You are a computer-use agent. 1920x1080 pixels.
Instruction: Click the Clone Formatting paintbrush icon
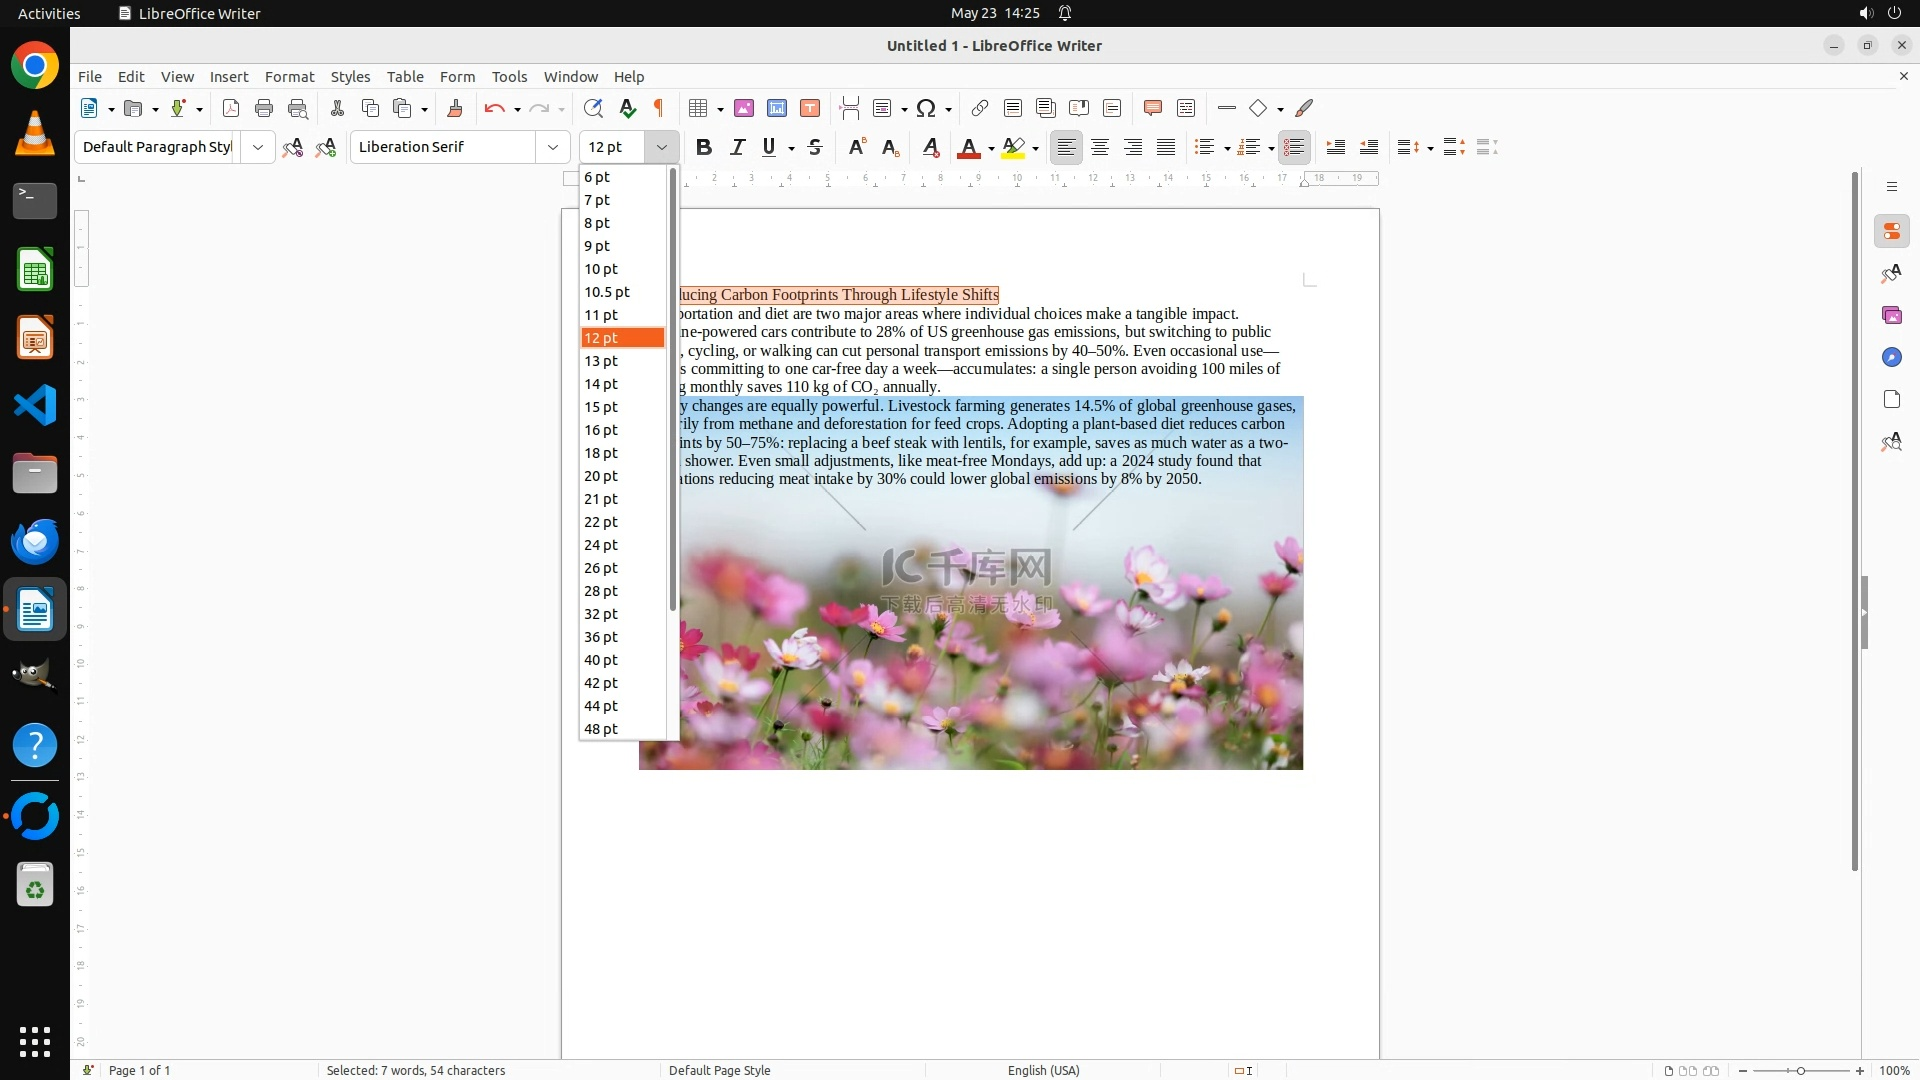coord(455,108)
